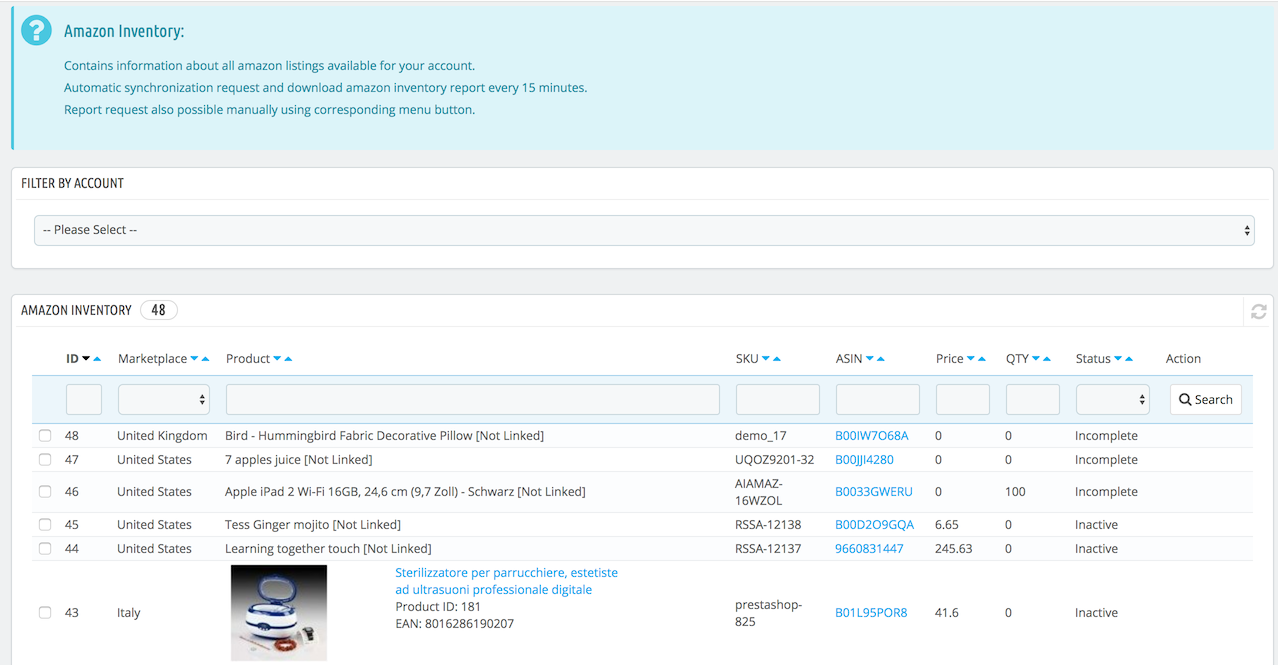This screenshot has width=1278, height=665.
Task: Select checkbox for Italy row 43
Action: [x=45, y=613]
